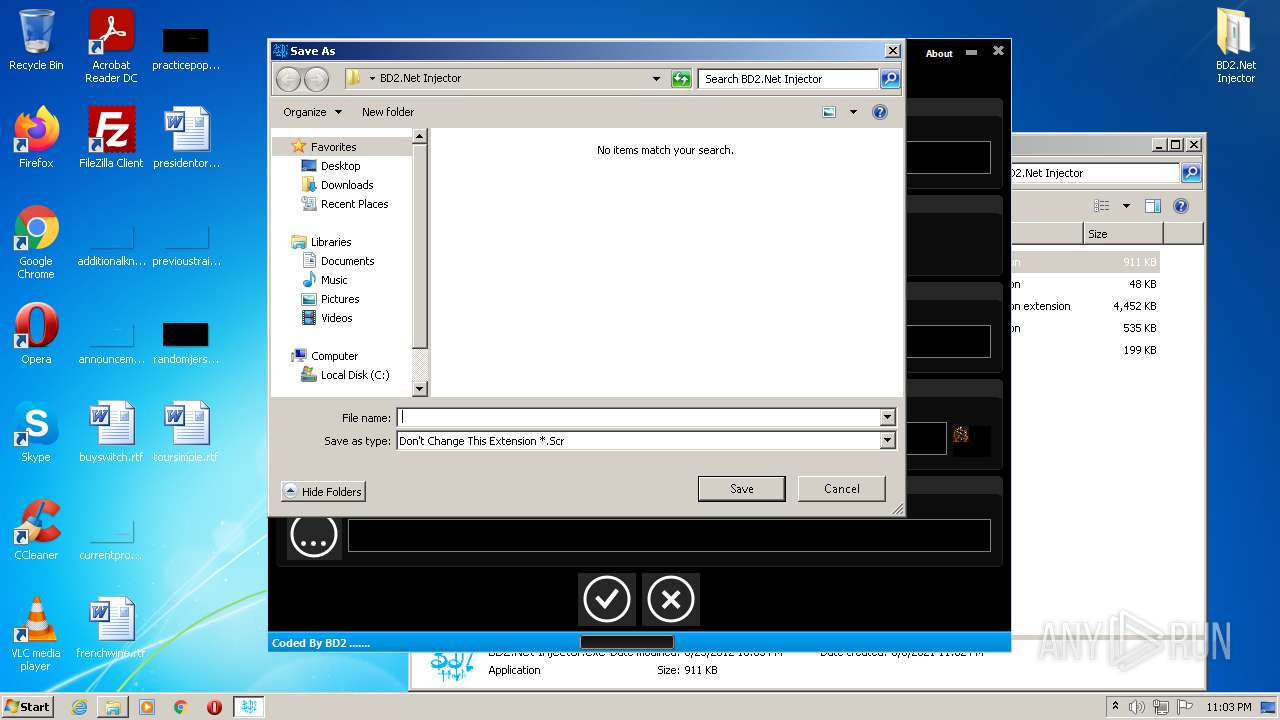Open the Windows Start menu
Image resolution: width=1280 pixels, height=720 pixels.
(x=28, y=706)
